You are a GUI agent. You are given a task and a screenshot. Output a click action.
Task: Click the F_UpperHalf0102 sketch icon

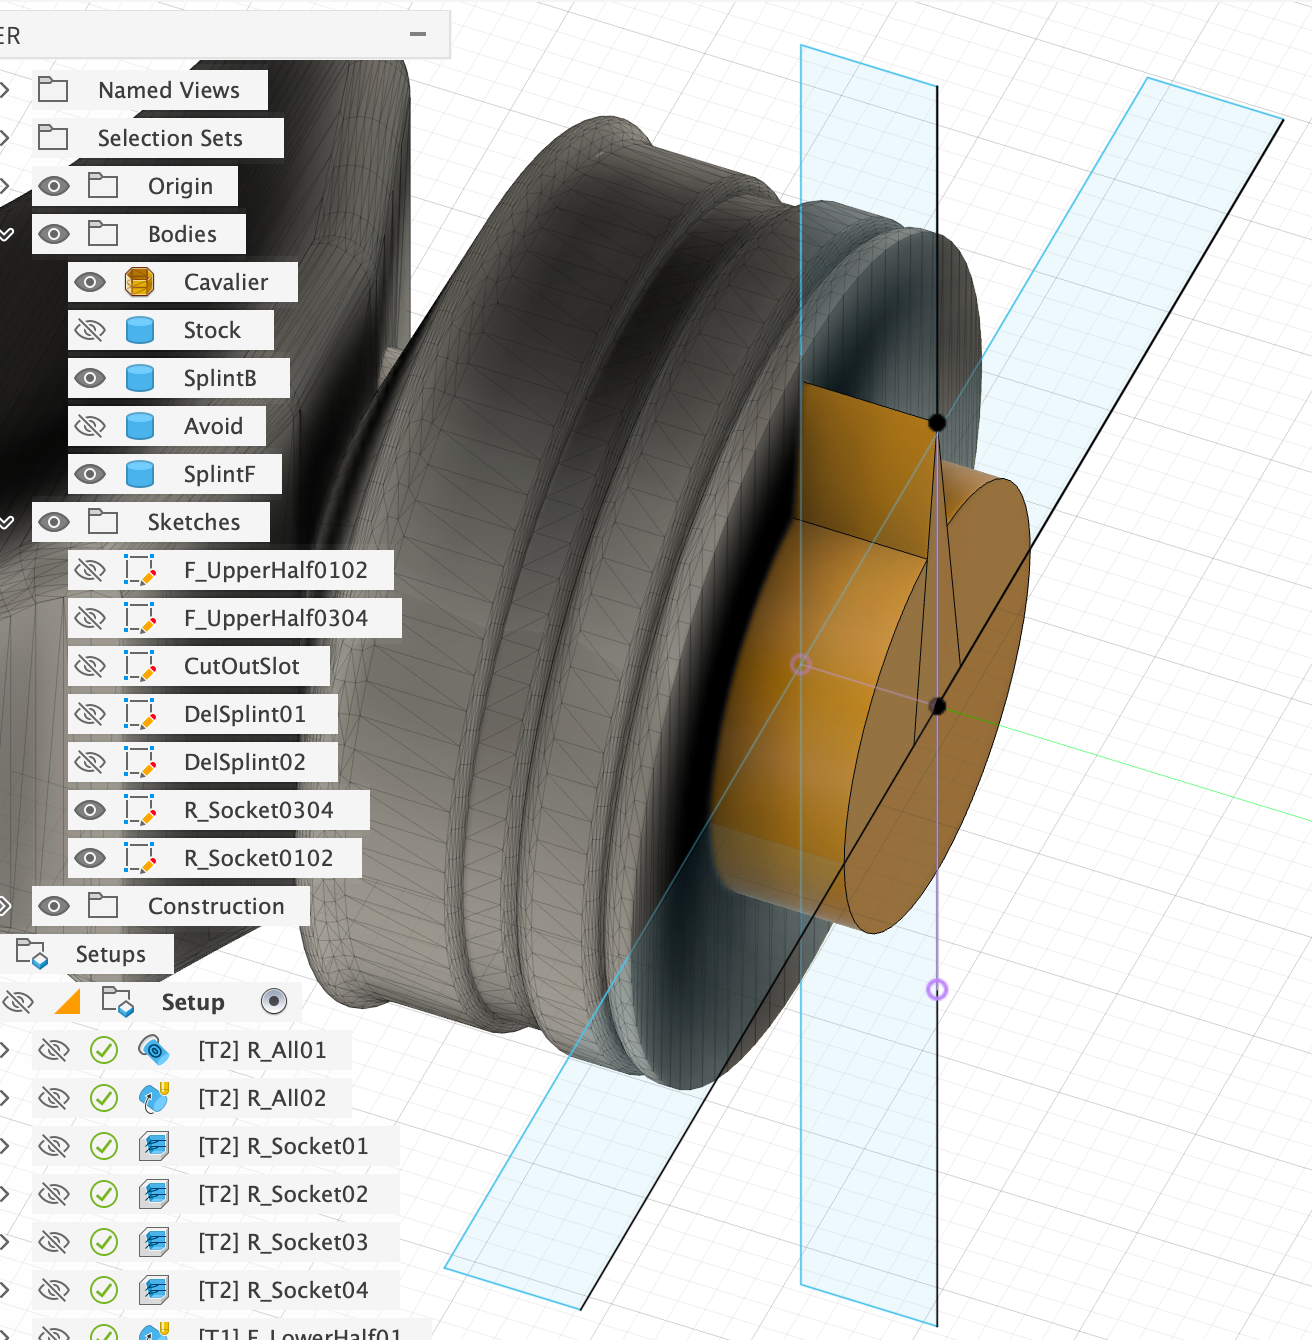coord(140,570)
